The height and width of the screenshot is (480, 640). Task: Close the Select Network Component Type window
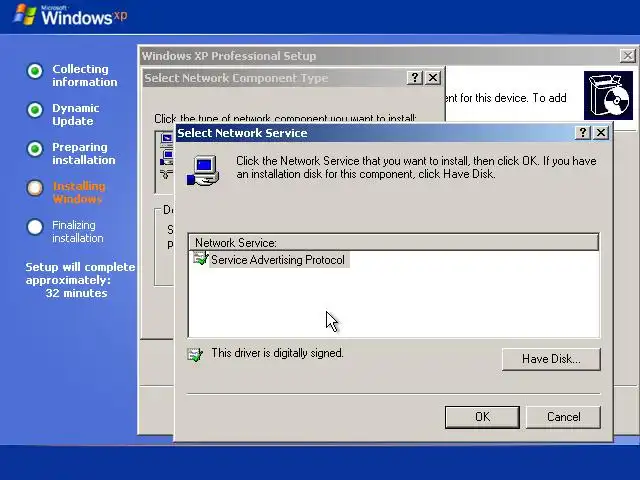point(433,78)
